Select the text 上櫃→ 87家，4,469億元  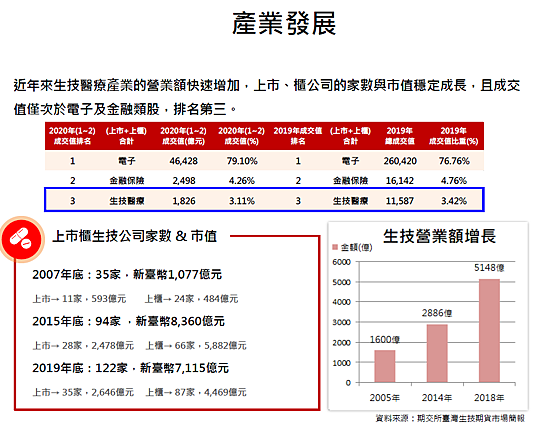coord(196,392)
